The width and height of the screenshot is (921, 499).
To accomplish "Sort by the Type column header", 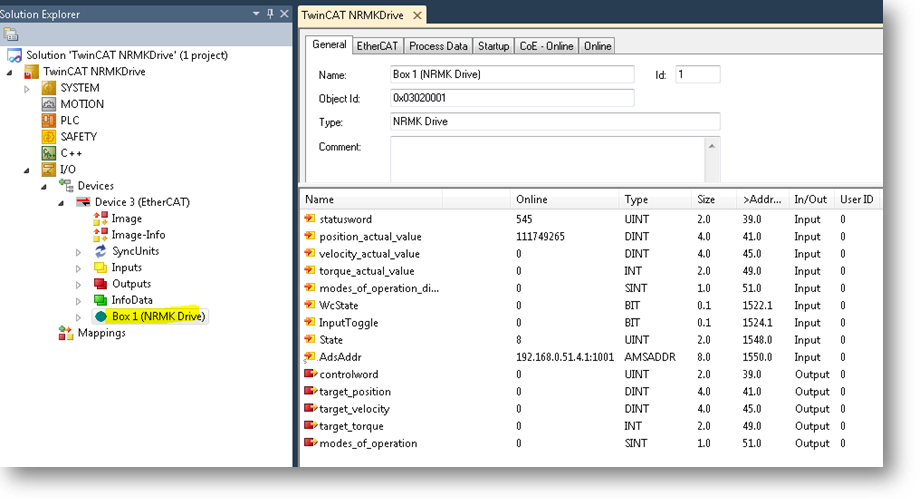I will coord(655,200).
